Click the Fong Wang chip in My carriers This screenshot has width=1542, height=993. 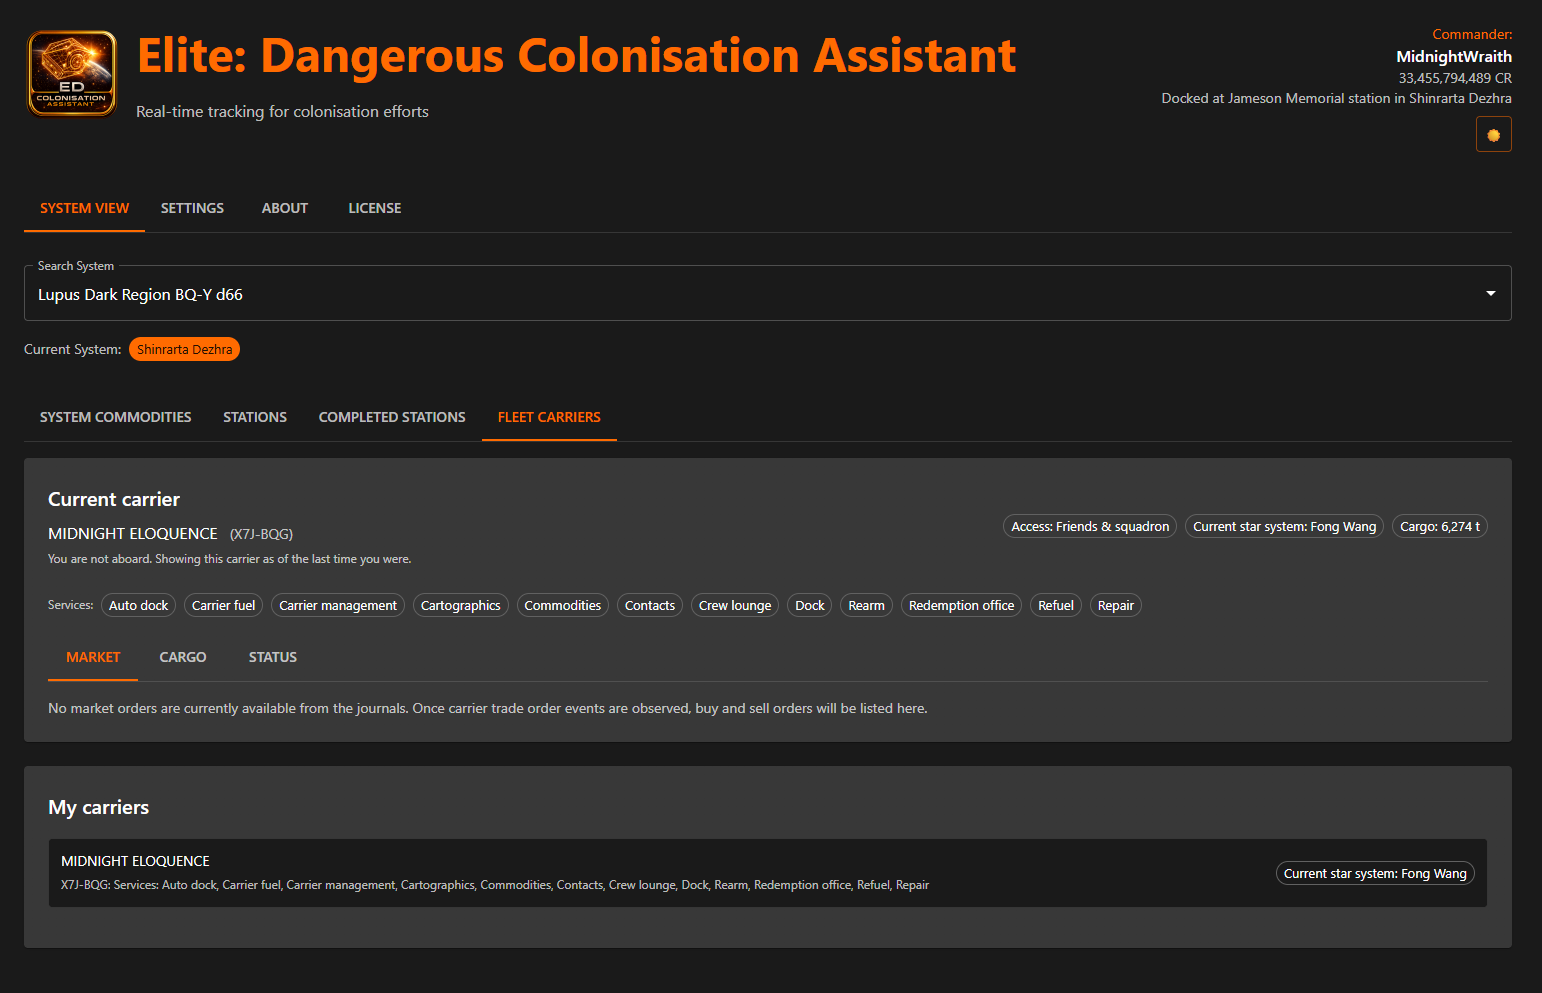(x=1375, y=873)
